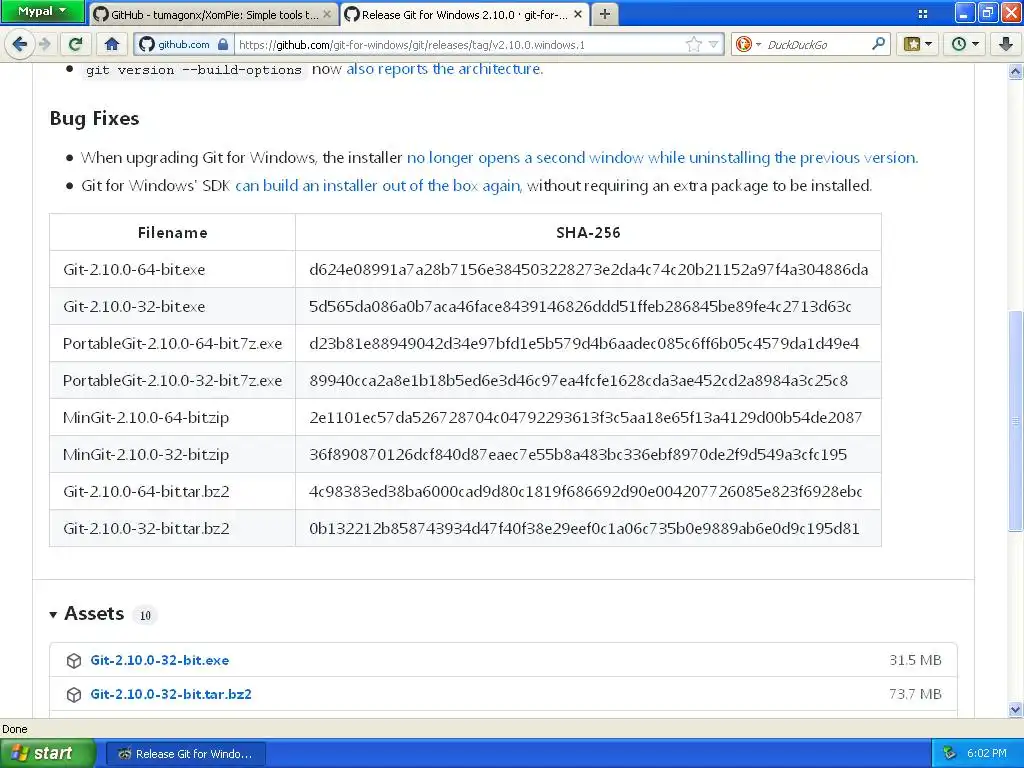Click the hash starting with d624e08991a7
Image resolution: width=1024 pixels, height=768 pixels.
(588, 269)
